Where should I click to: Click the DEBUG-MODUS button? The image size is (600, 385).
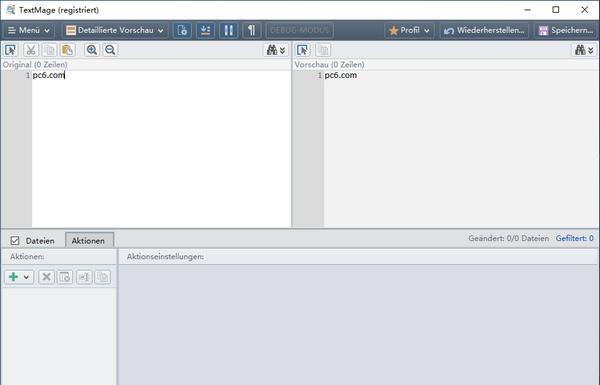click(300, 30)
